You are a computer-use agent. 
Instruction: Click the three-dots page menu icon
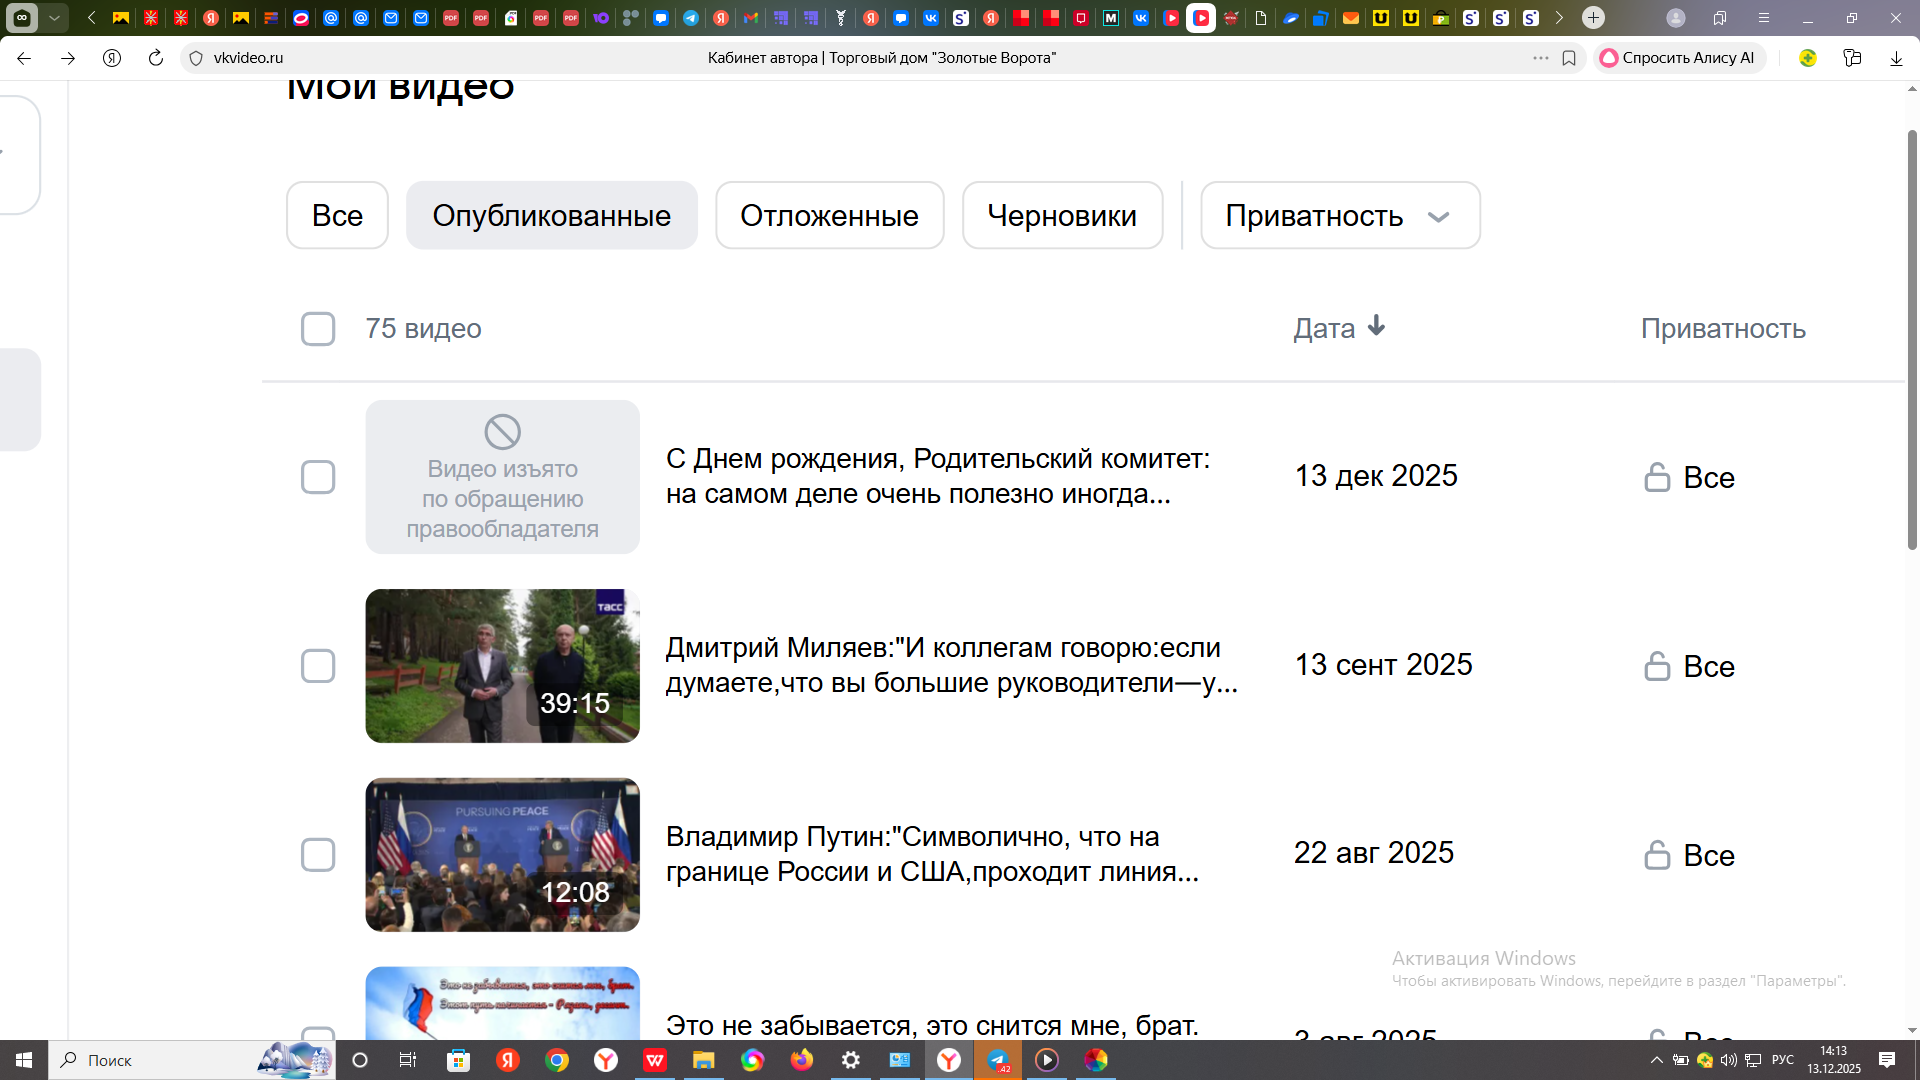[x=1540, y=58]
